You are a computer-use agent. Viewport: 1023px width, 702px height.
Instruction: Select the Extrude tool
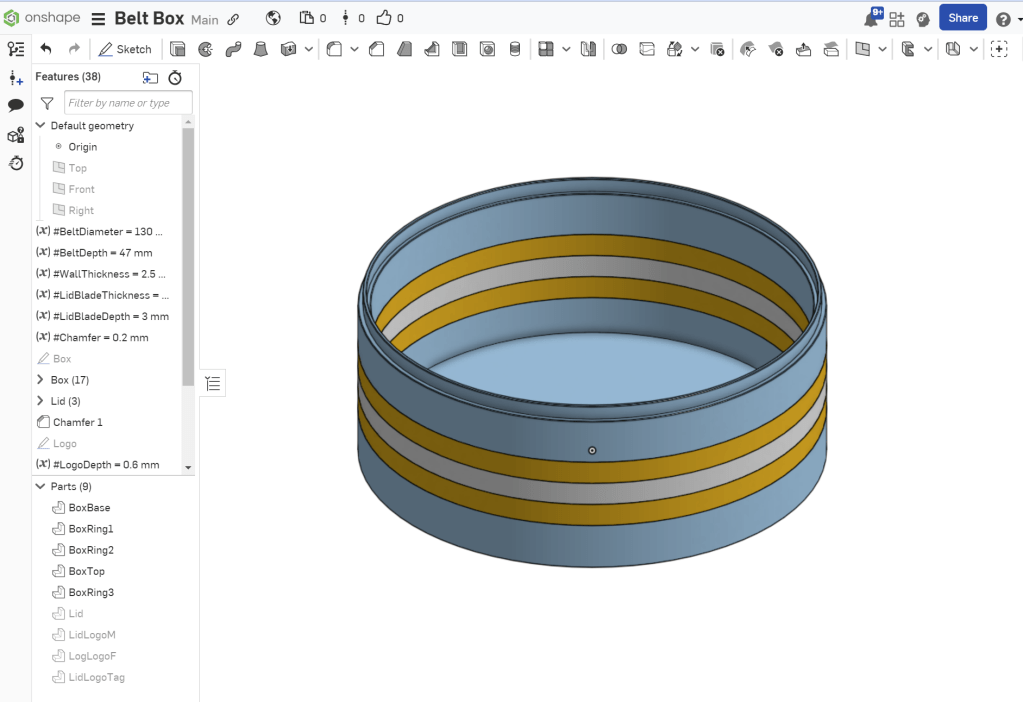coord(178,49)
